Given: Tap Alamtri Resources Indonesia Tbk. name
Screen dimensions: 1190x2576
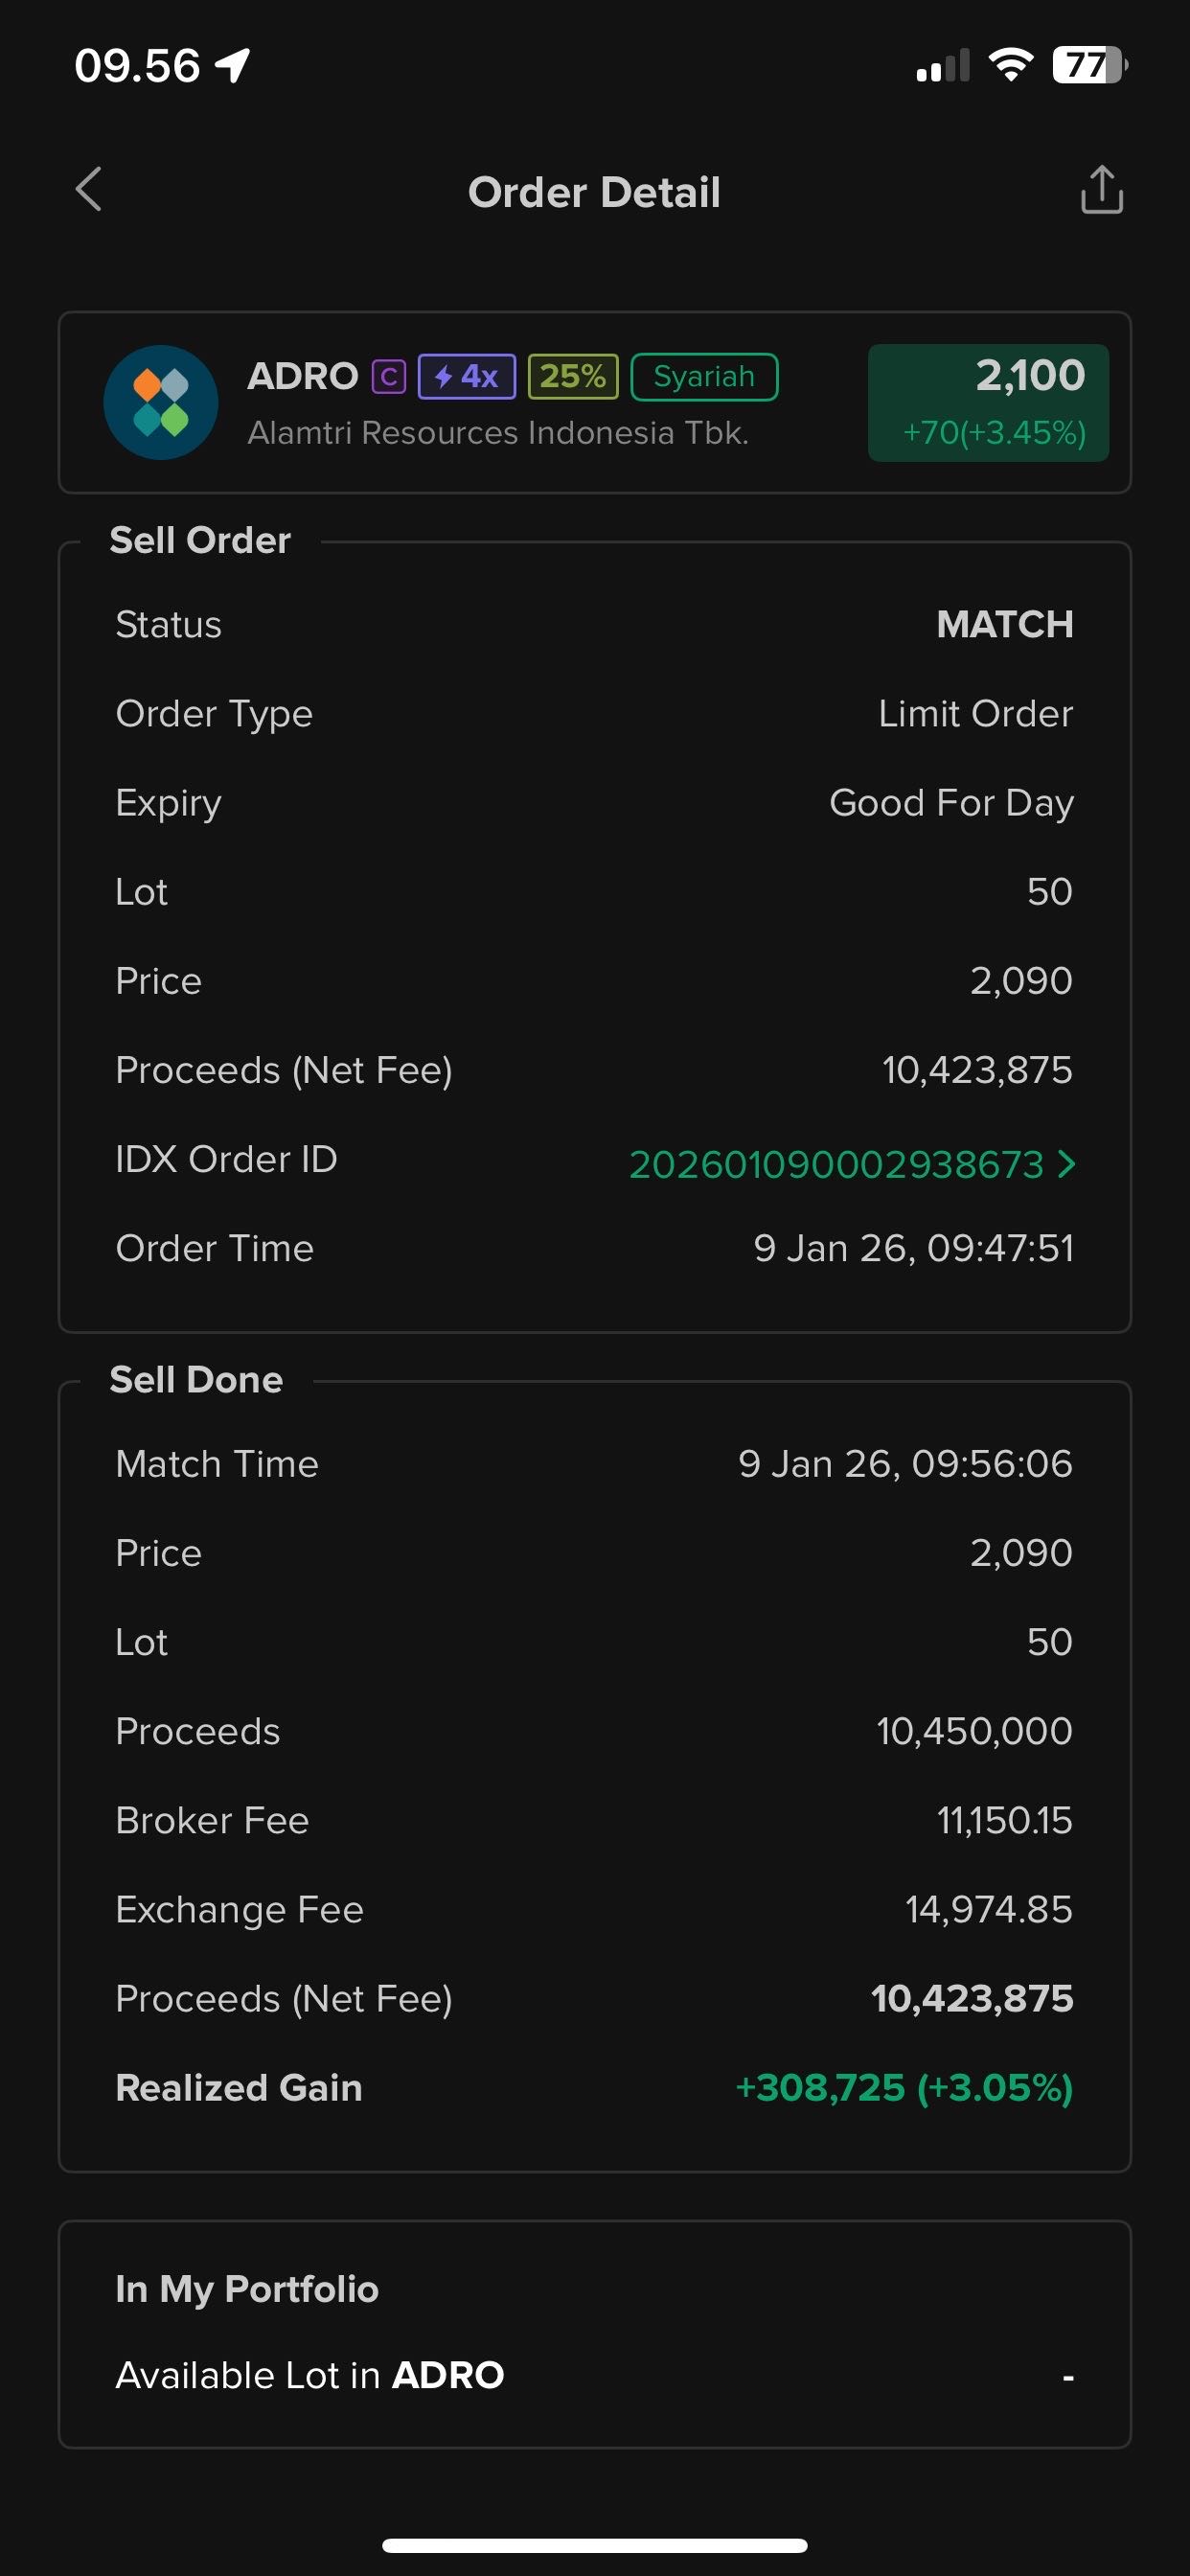Looking at the screenshot, I should click(498, 433).
